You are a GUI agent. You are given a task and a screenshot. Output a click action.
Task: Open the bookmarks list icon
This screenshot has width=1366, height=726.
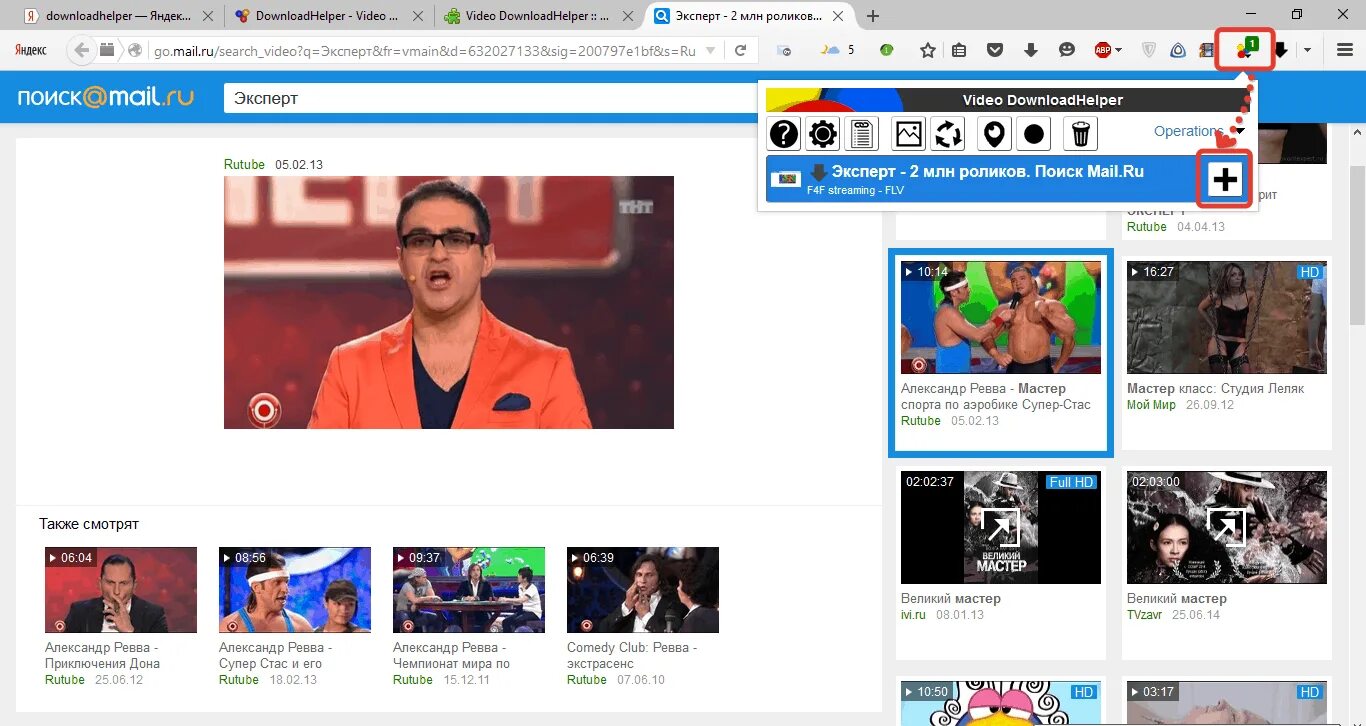[x=959, y=50]
